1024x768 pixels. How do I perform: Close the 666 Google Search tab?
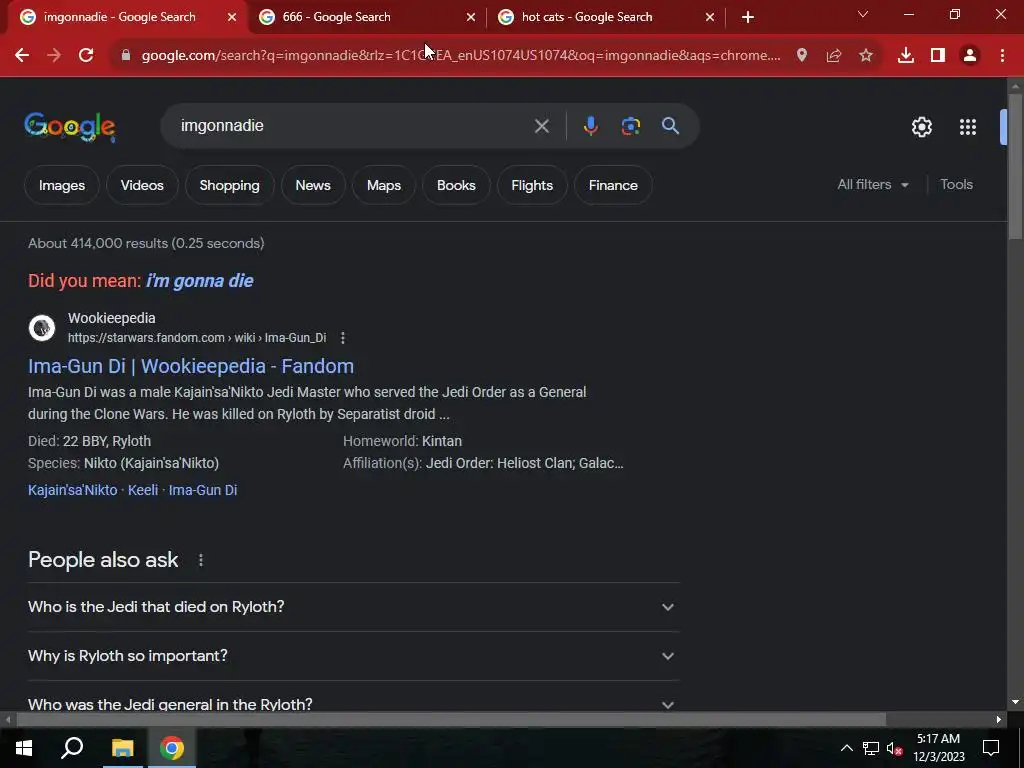tap(471, 18)
